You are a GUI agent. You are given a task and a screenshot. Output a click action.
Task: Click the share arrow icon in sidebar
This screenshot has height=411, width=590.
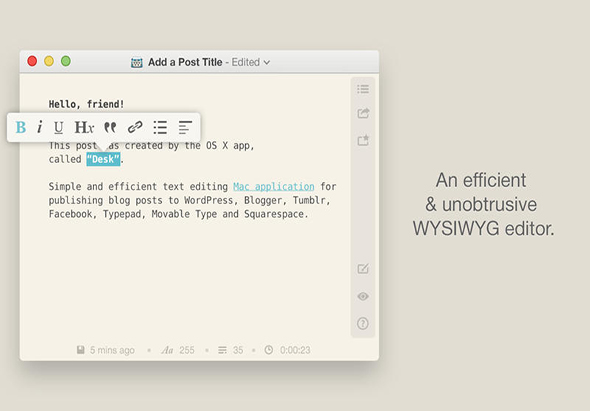click(363, 113)
